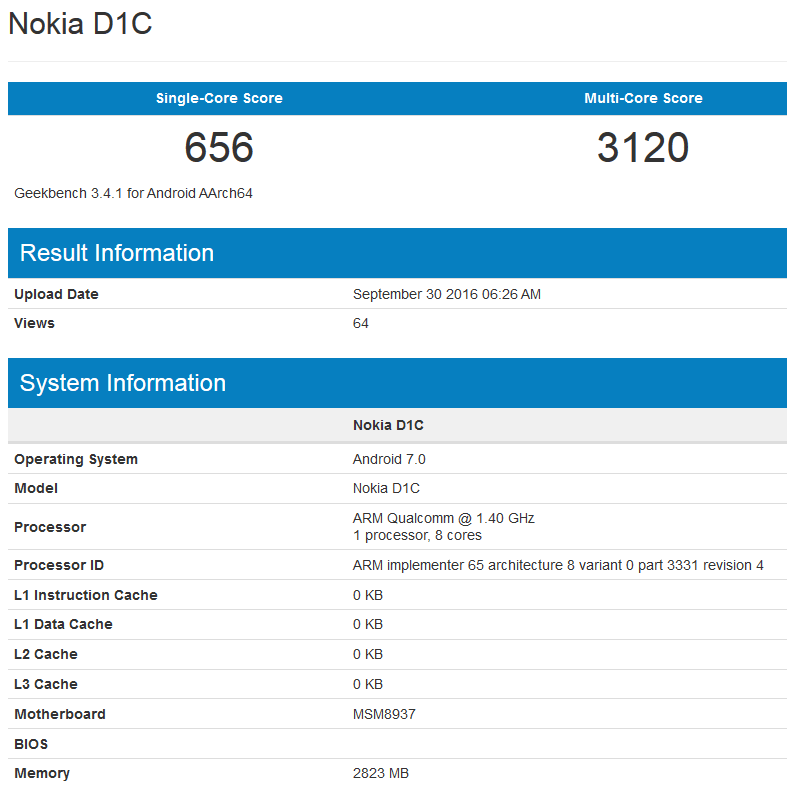This screenshot has width=787, height=796.
Task: Click the Geekbench 3.4.1 for Android text
Action: pyautogui.click(x=133, y=193)
